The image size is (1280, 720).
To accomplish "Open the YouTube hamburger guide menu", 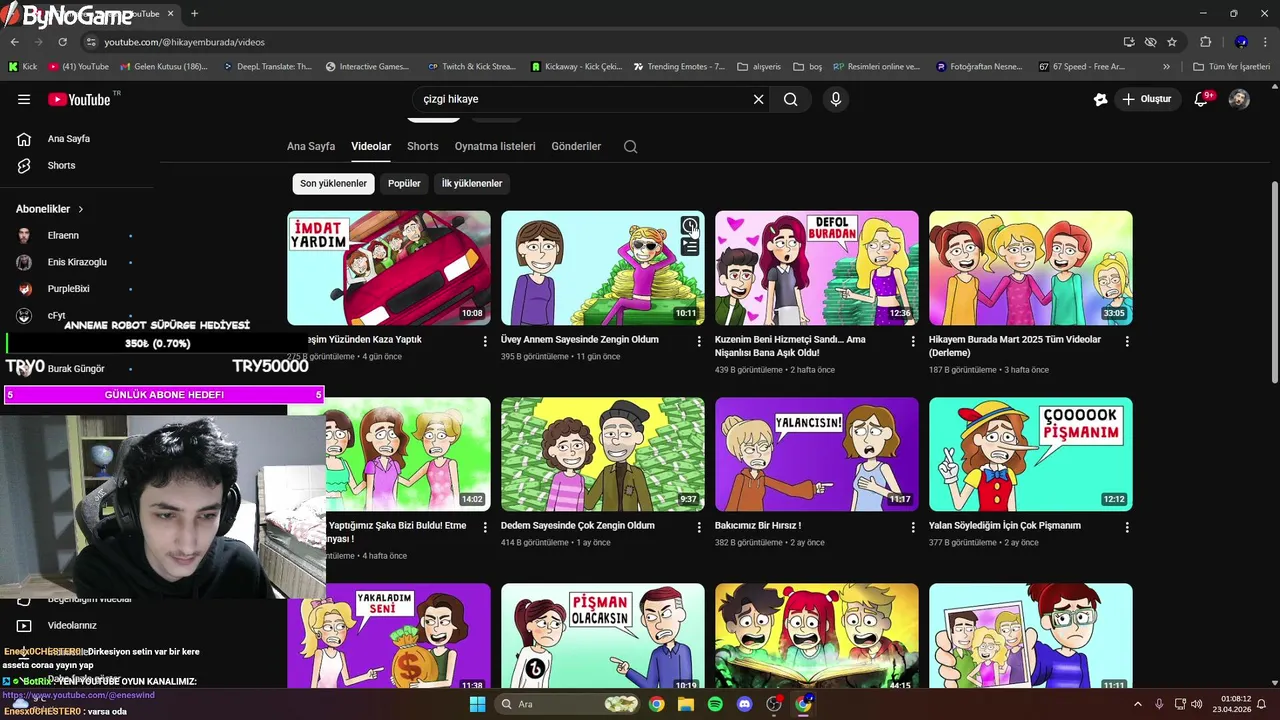I will coord(24,99).
